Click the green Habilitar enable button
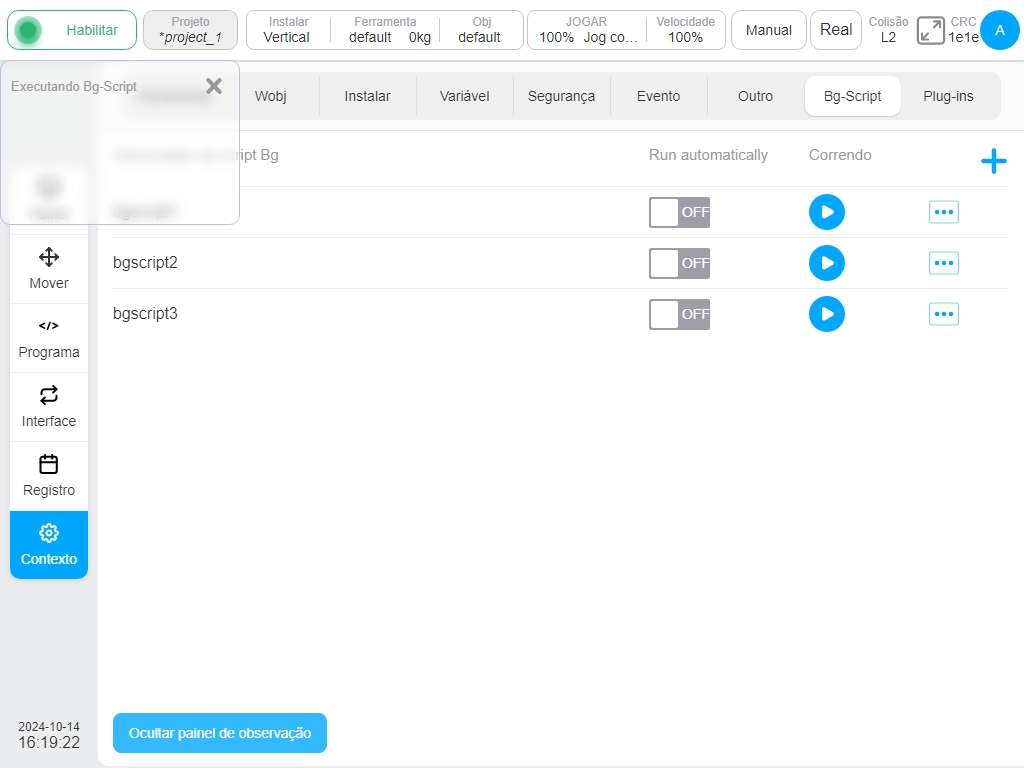This screenshot has height=768, width=1024. click(72, 30)
